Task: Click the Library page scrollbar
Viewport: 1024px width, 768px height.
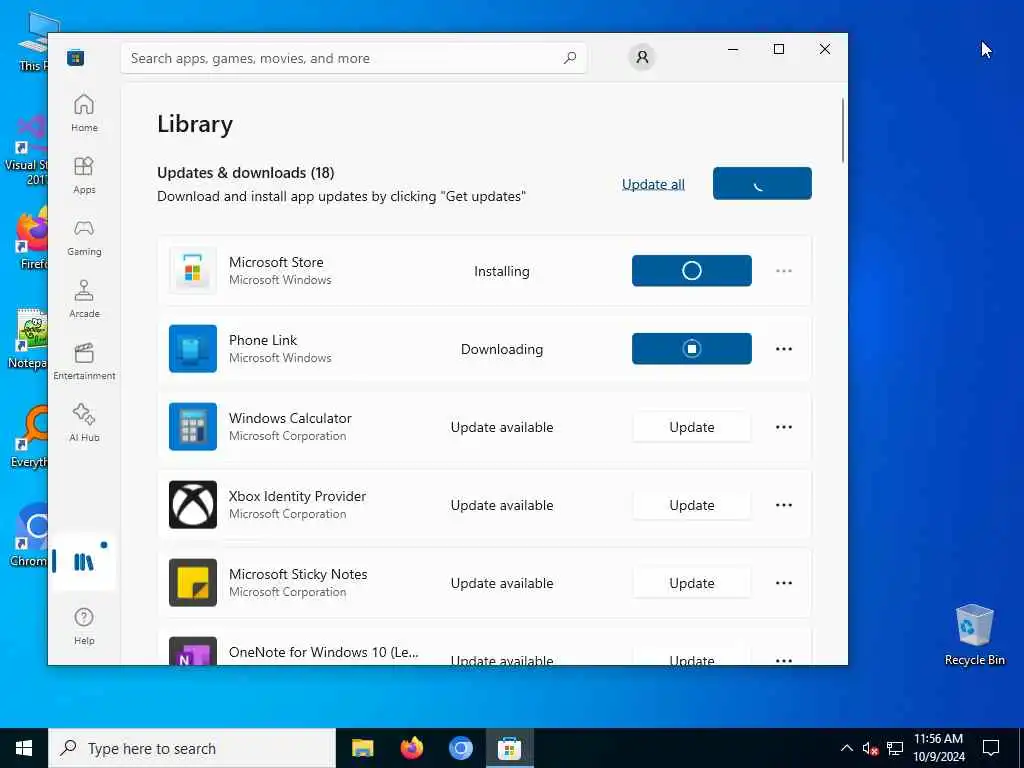Action: [842, 130]
